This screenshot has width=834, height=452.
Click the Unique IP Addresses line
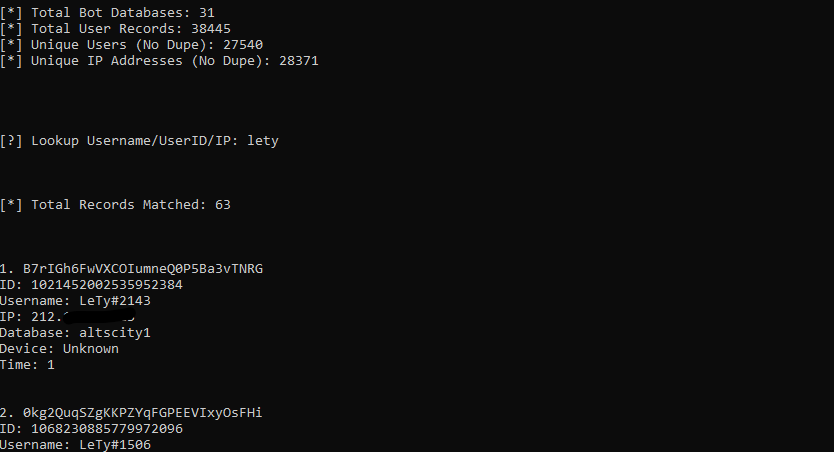point(159,61)
